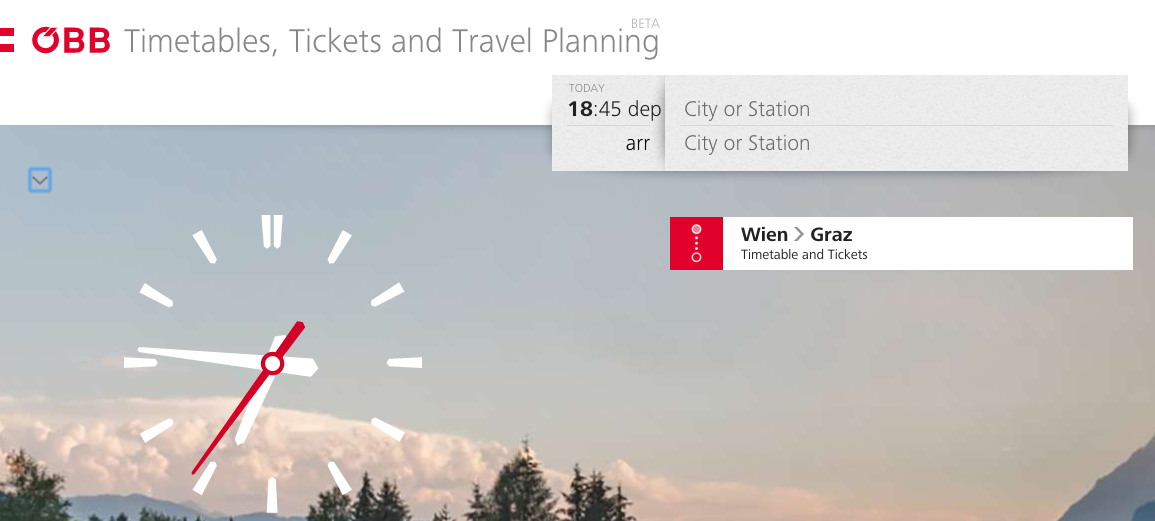Screen dimensions: 1155x521
Task: Click the second City or Station field
Action: [896, 143]
